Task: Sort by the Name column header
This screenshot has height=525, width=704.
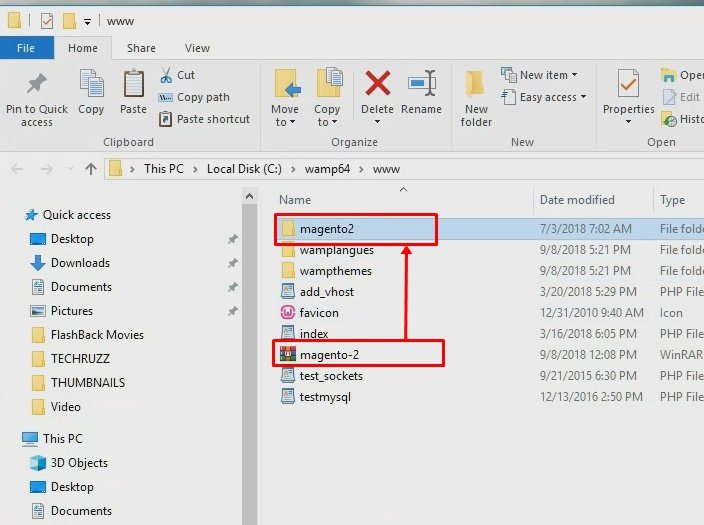Action: (295, 200)
